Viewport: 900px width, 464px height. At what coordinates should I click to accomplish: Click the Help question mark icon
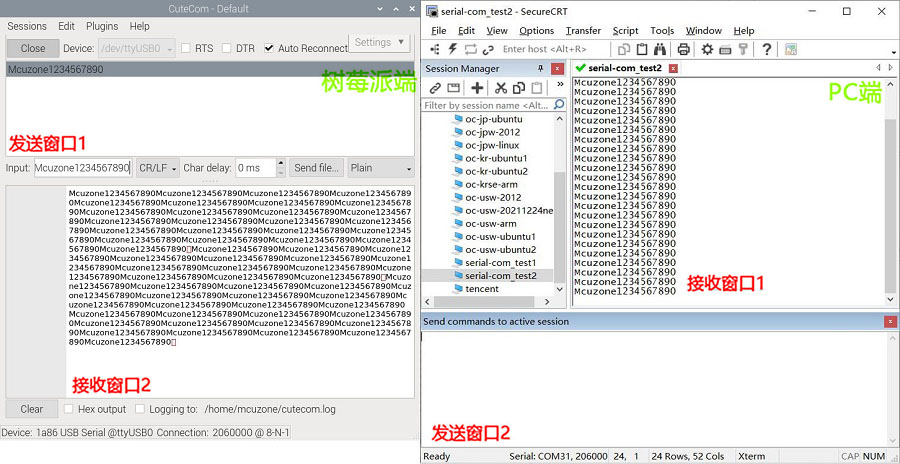click(x=766, y=49)
